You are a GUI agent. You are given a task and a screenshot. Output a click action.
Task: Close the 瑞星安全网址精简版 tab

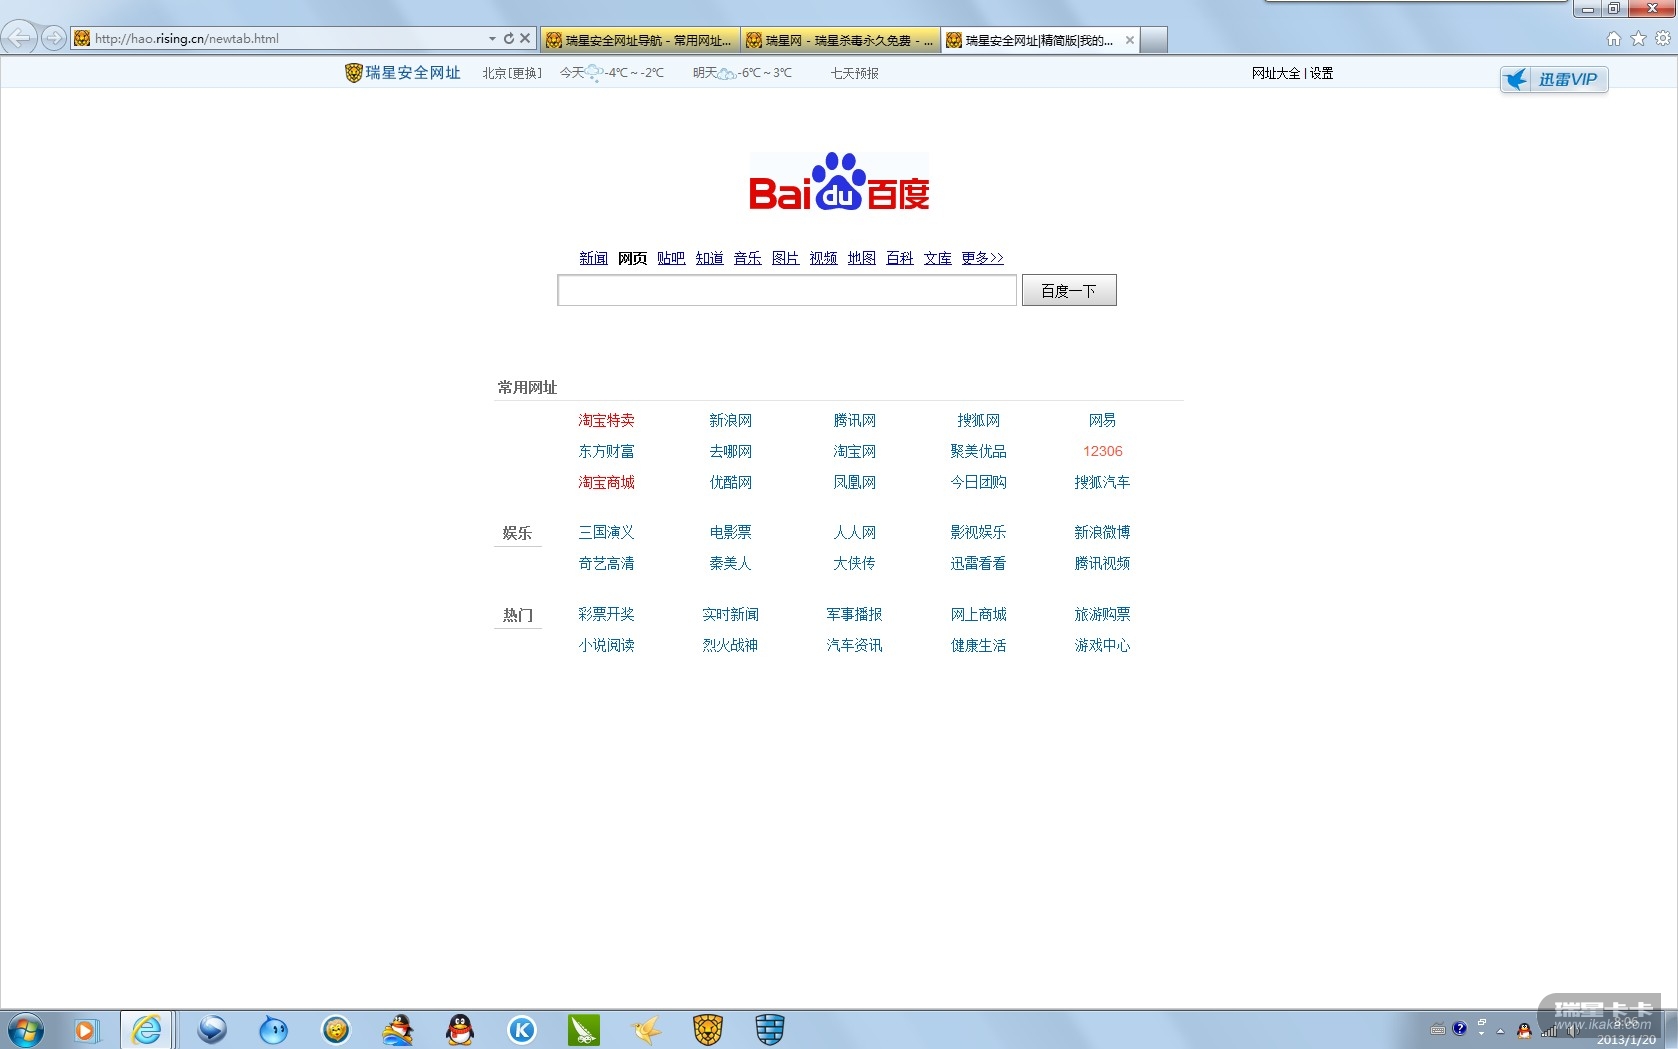tap(1130, 40)
